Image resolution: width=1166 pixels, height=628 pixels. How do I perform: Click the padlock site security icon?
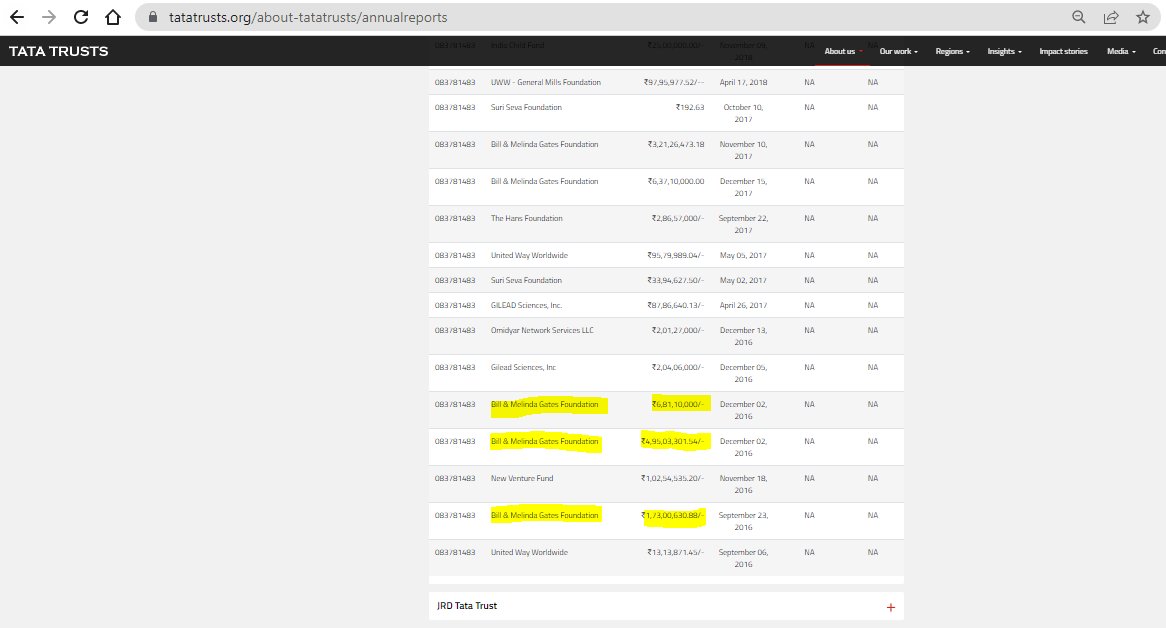153,17
